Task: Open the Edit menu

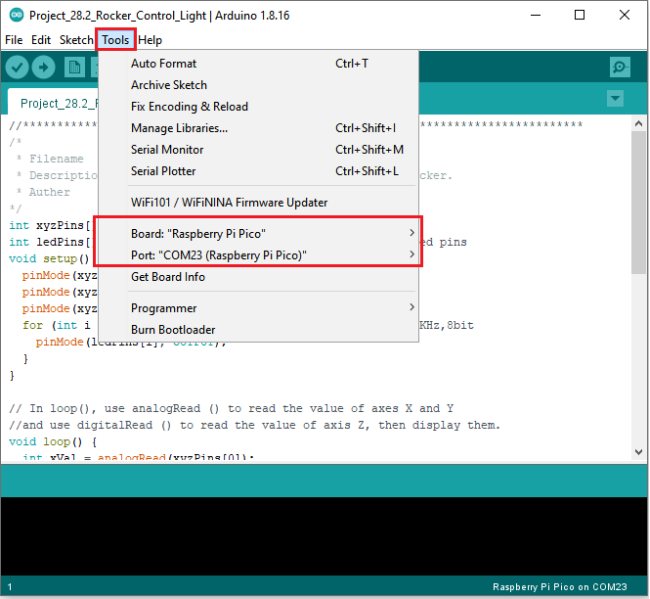Action: [x=41, y=40]
